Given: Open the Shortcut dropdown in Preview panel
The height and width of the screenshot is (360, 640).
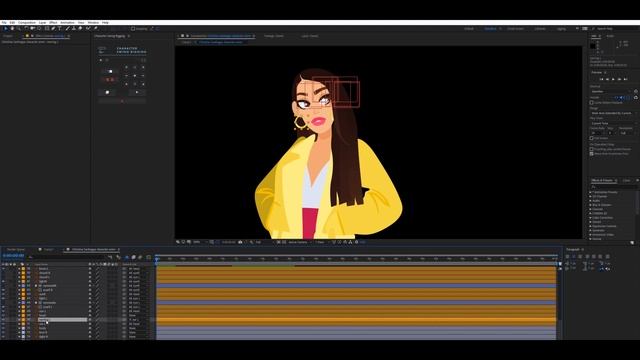Looking at the screenshot, I should coord(611,91).
